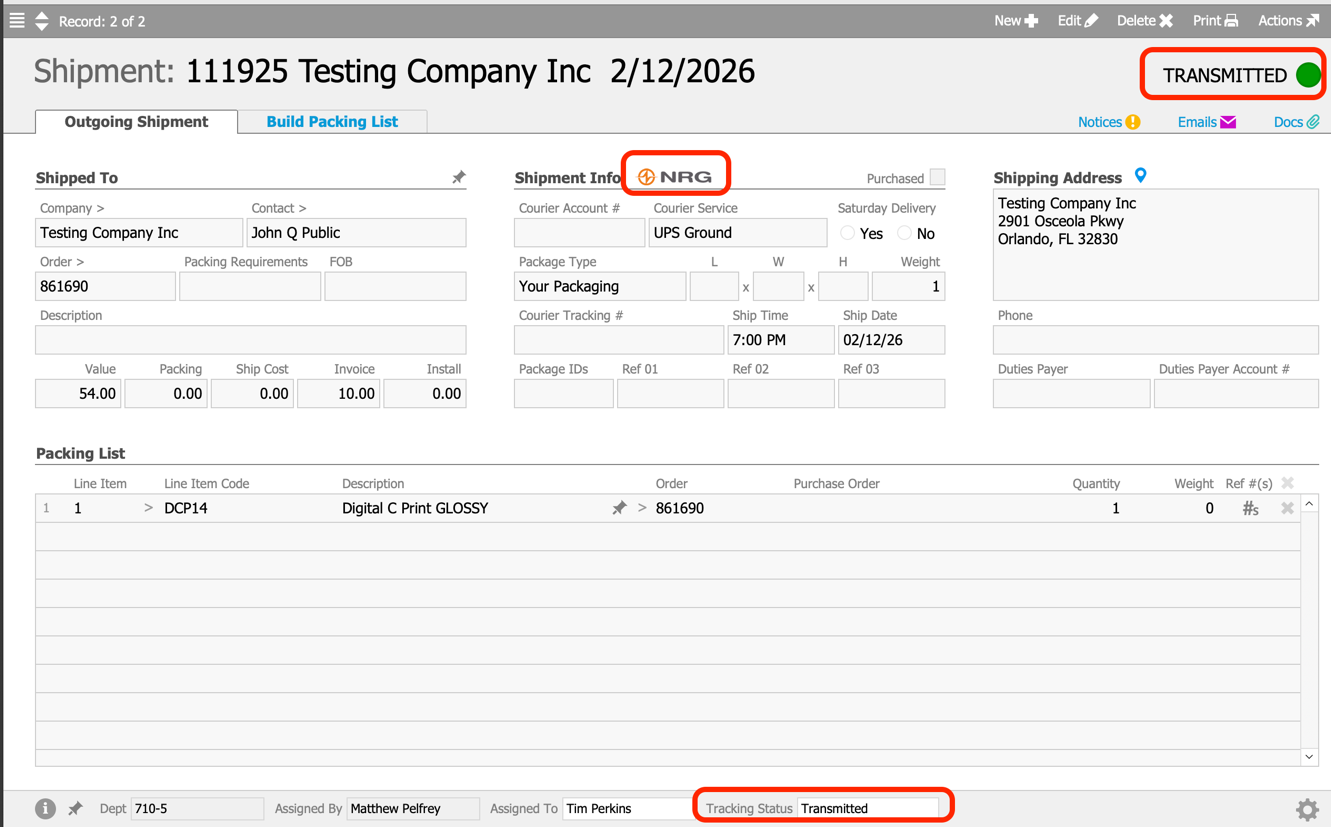Select the Outgoing Shipment tab
The width and height of the screenshot is (1331, 827).
[x=134, y=121]
